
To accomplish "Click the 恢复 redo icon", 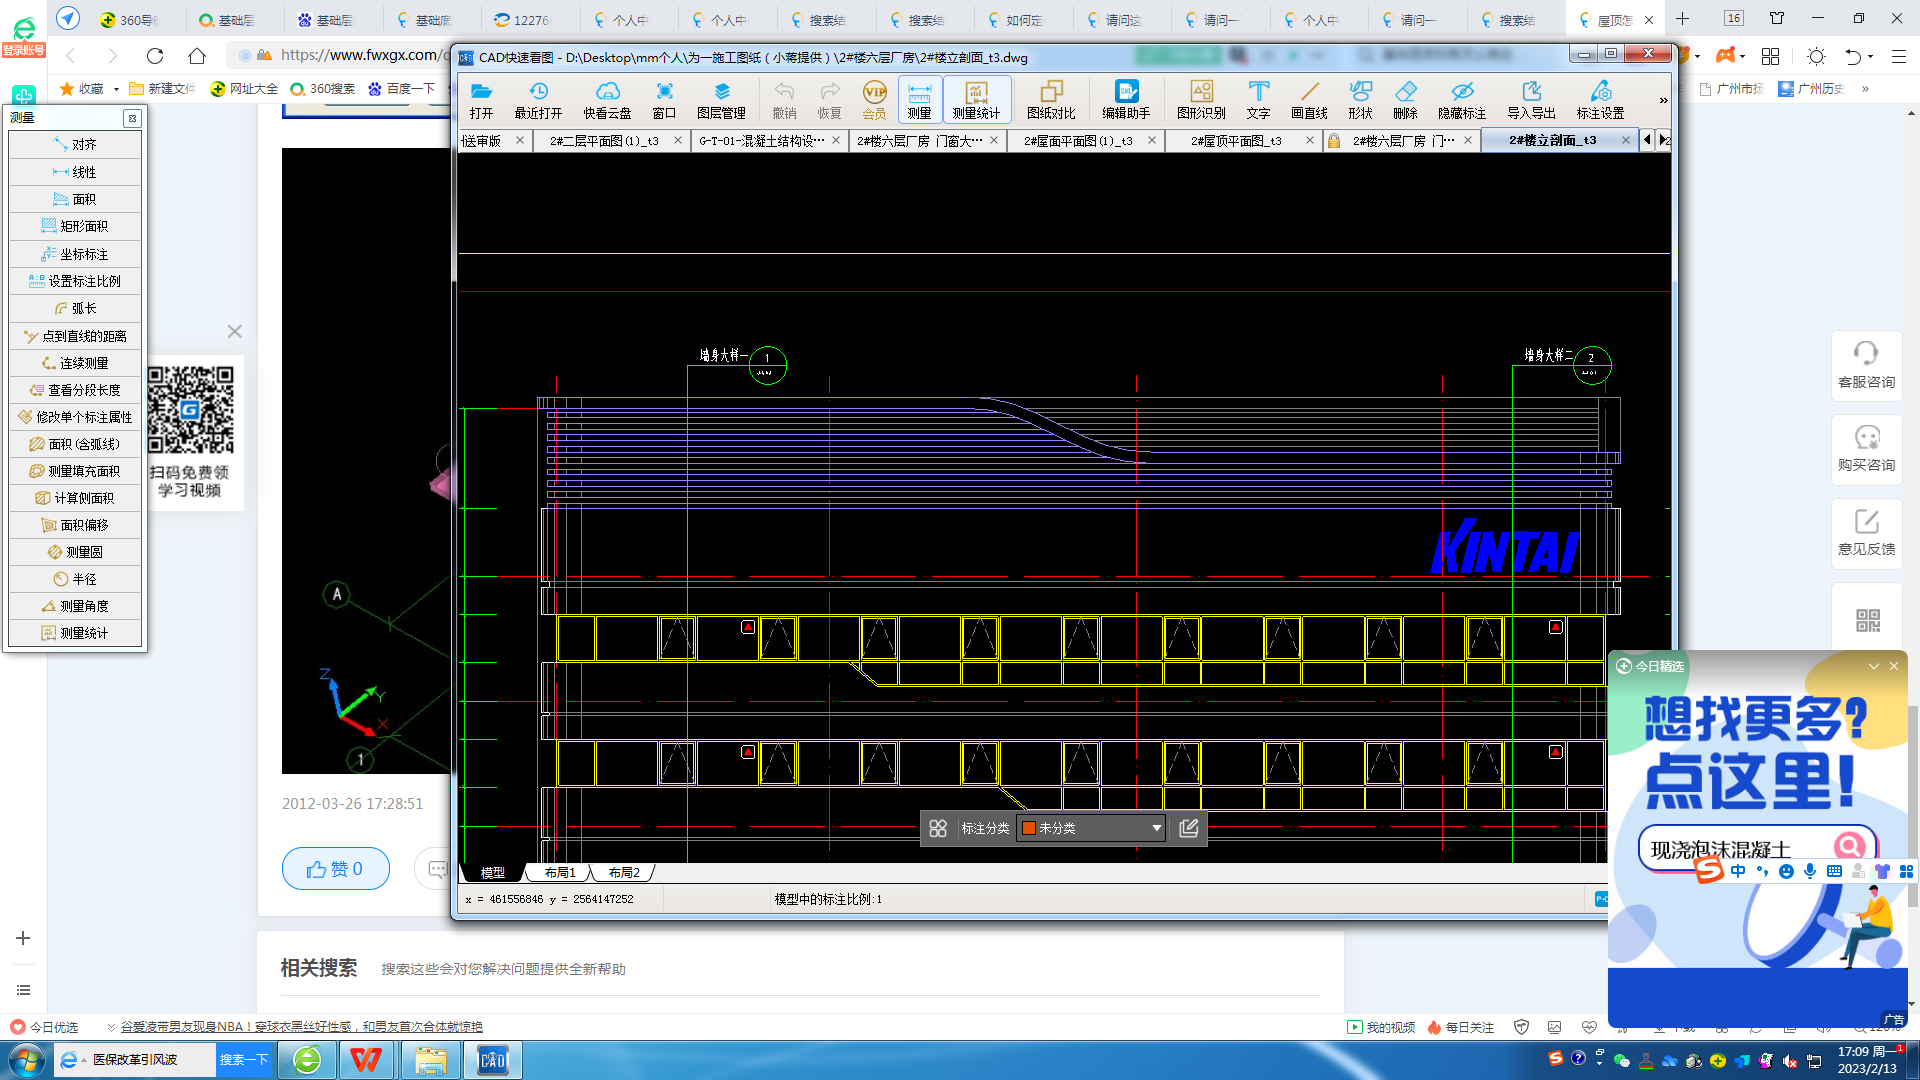I will coord(829,100).
